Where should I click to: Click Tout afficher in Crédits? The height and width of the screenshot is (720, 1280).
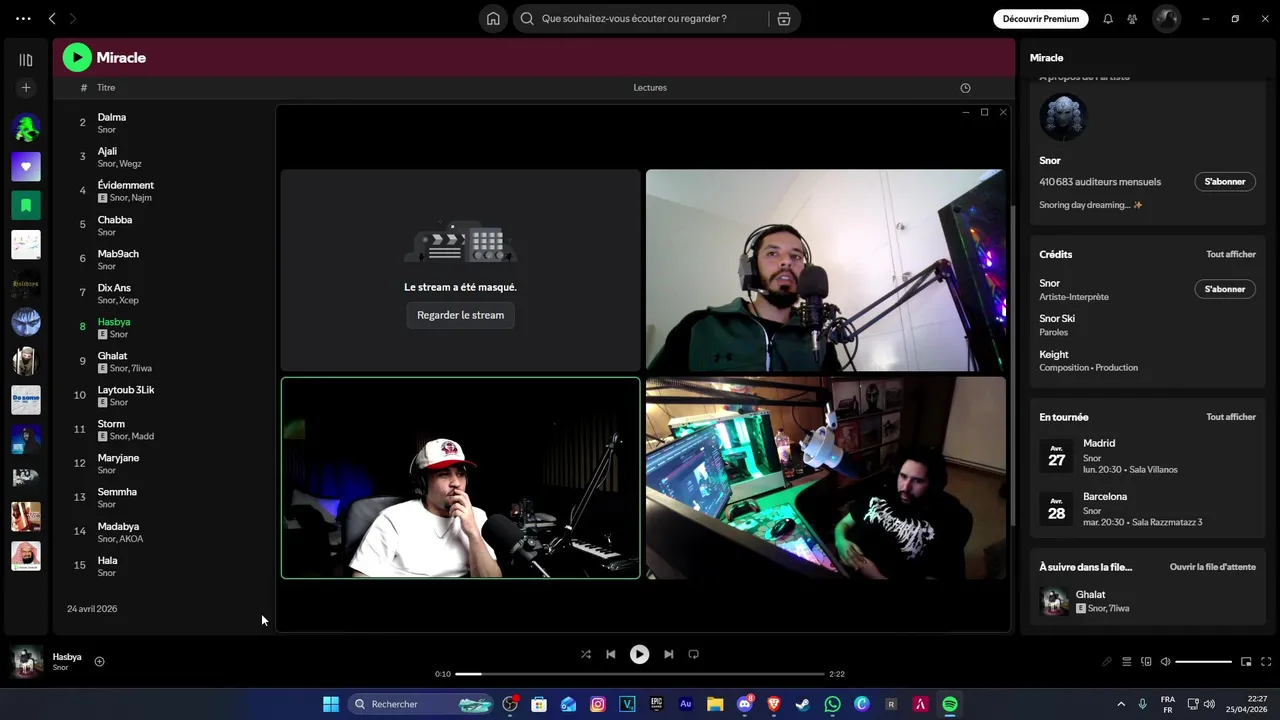point(1231,254)
